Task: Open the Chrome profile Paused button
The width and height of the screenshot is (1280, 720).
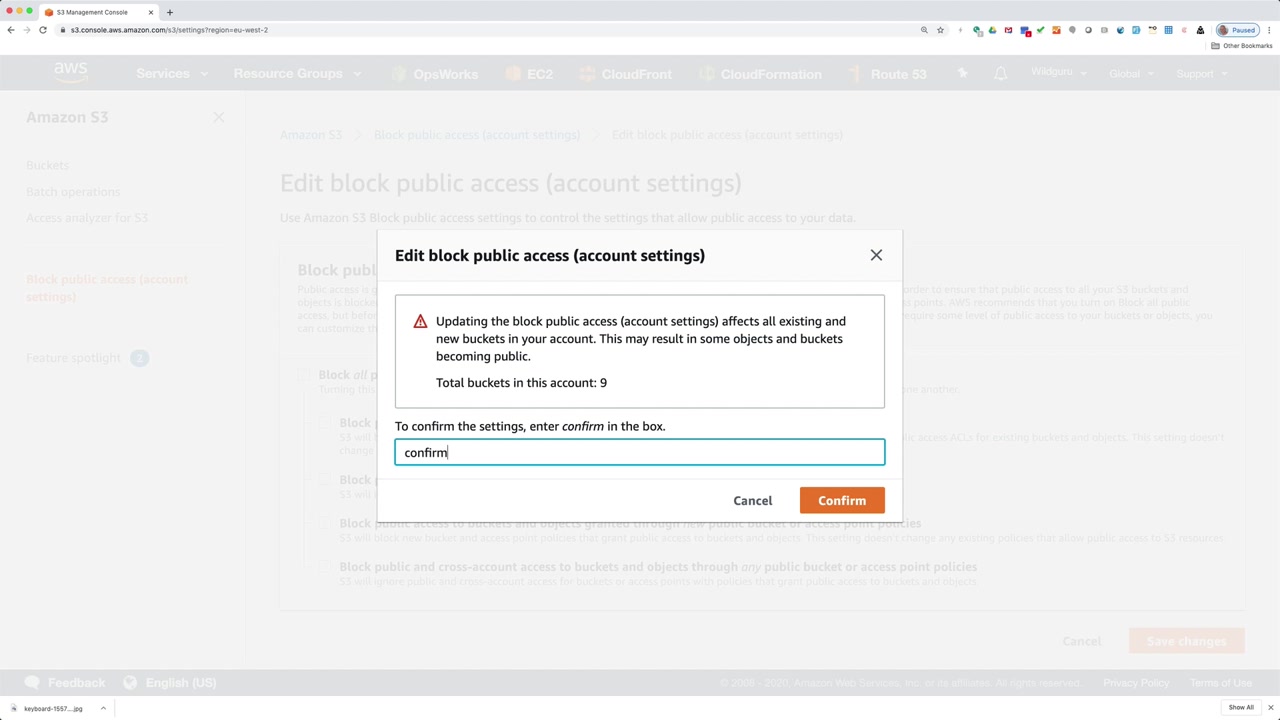Action: pyautogui.click(x=1237, y=30)
